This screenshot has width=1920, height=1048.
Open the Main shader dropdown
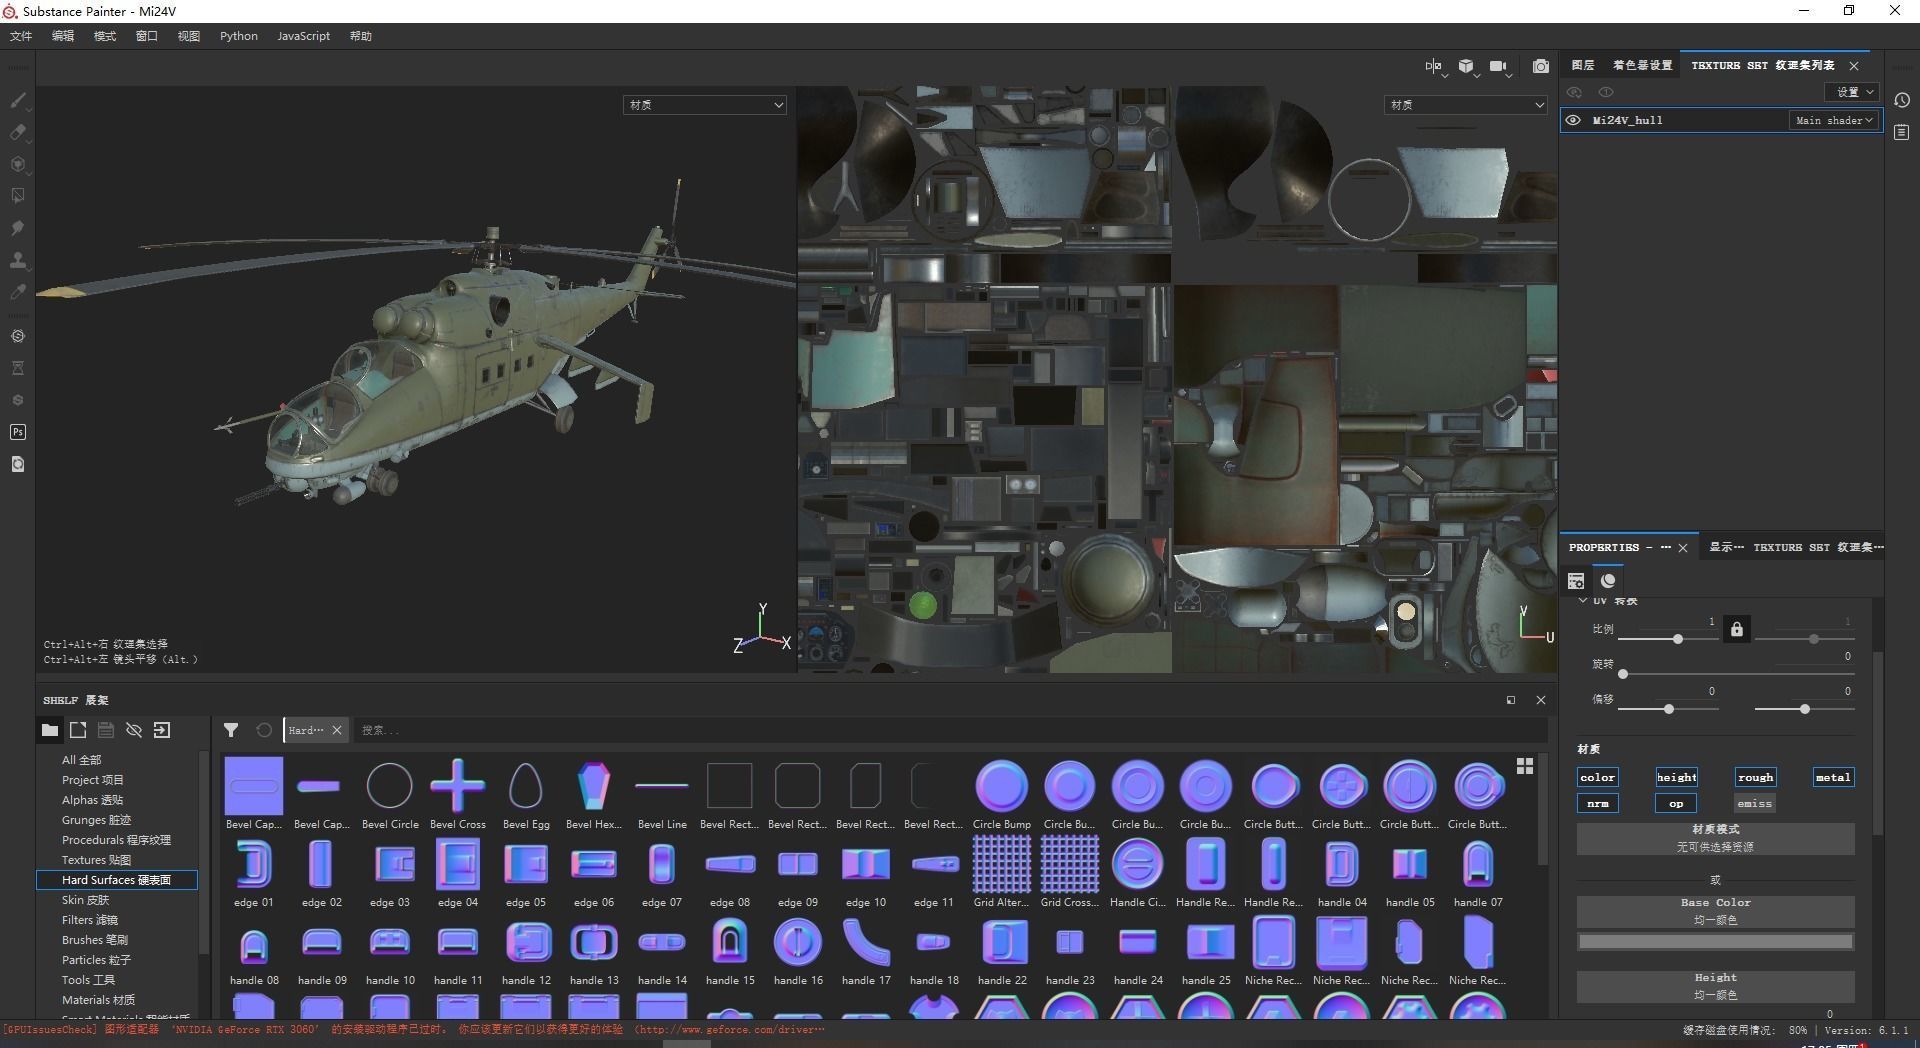coord(1833,120)
